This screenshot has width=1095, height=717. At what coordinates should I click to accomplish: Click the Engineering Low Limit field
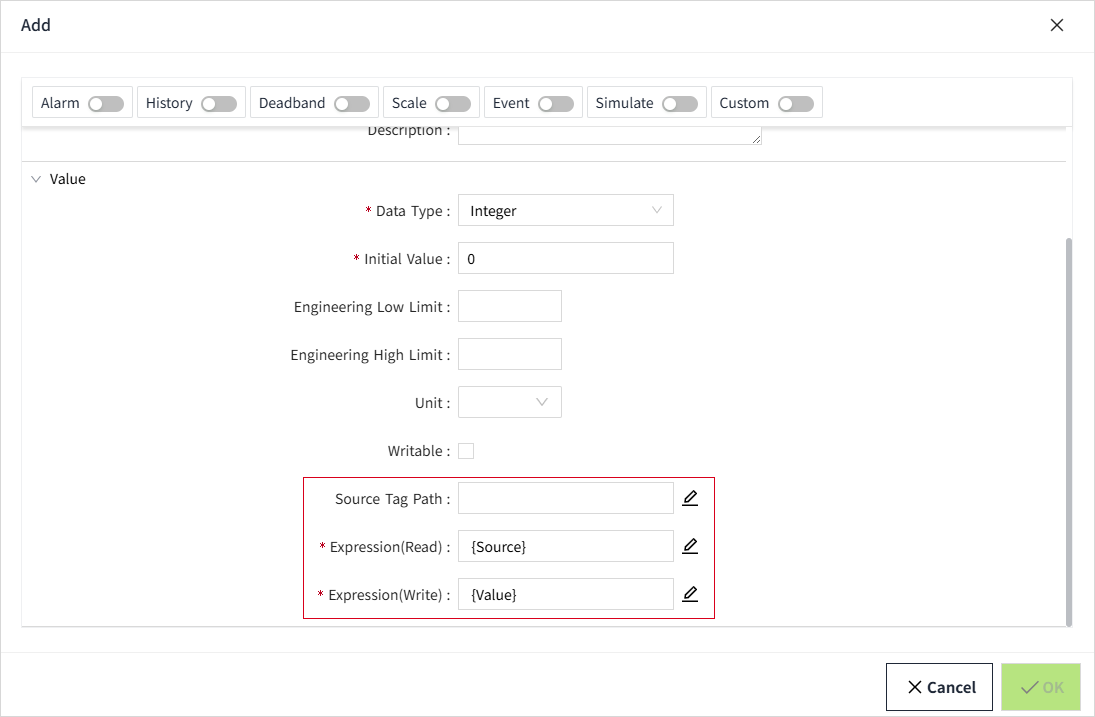point(510,306)
